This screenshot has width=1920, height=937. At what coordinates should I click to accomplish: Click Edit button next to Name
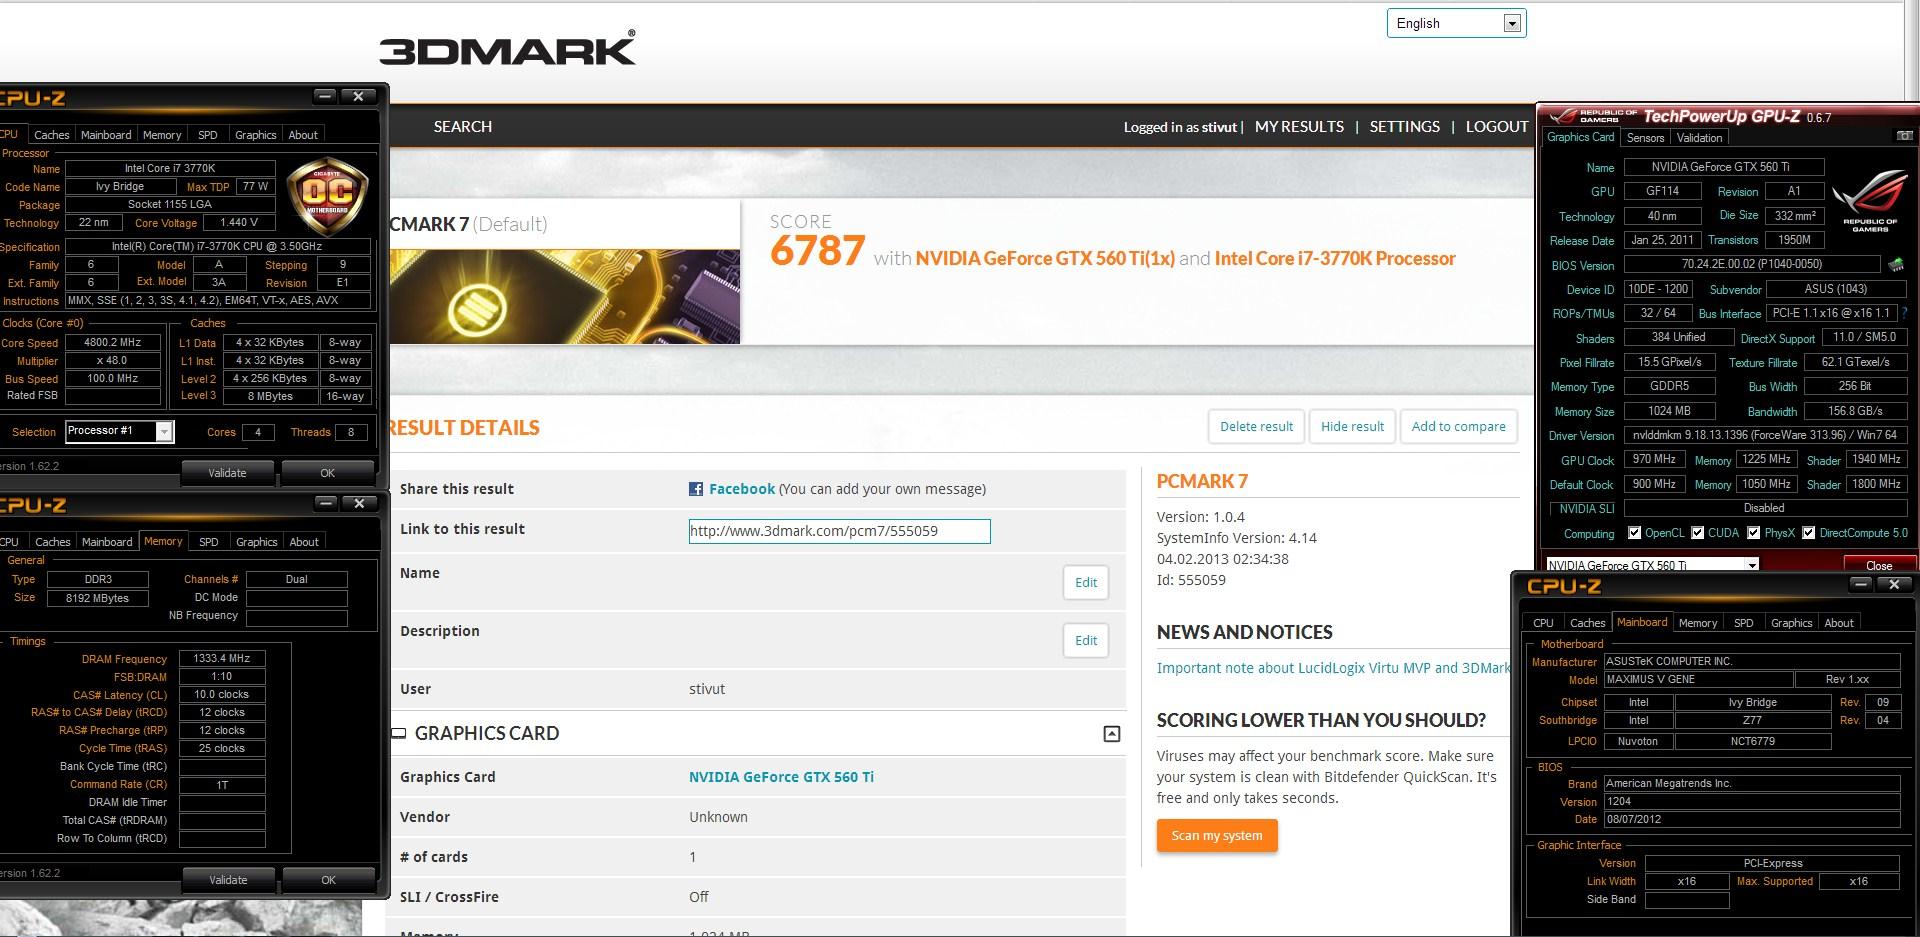[x=1085, y=582]
